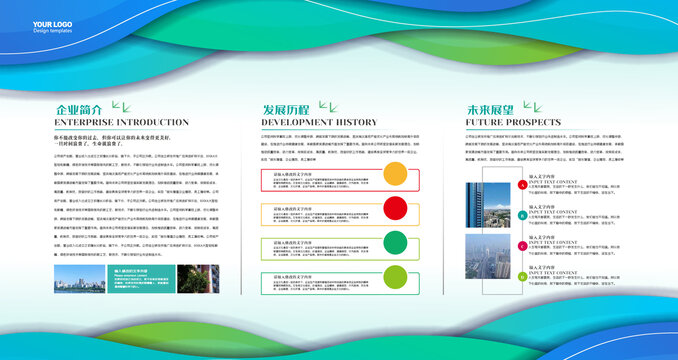This screenshot has height=360, width=678.
Task: Open the hazy aerial city photo
Action: coord(488,256)
